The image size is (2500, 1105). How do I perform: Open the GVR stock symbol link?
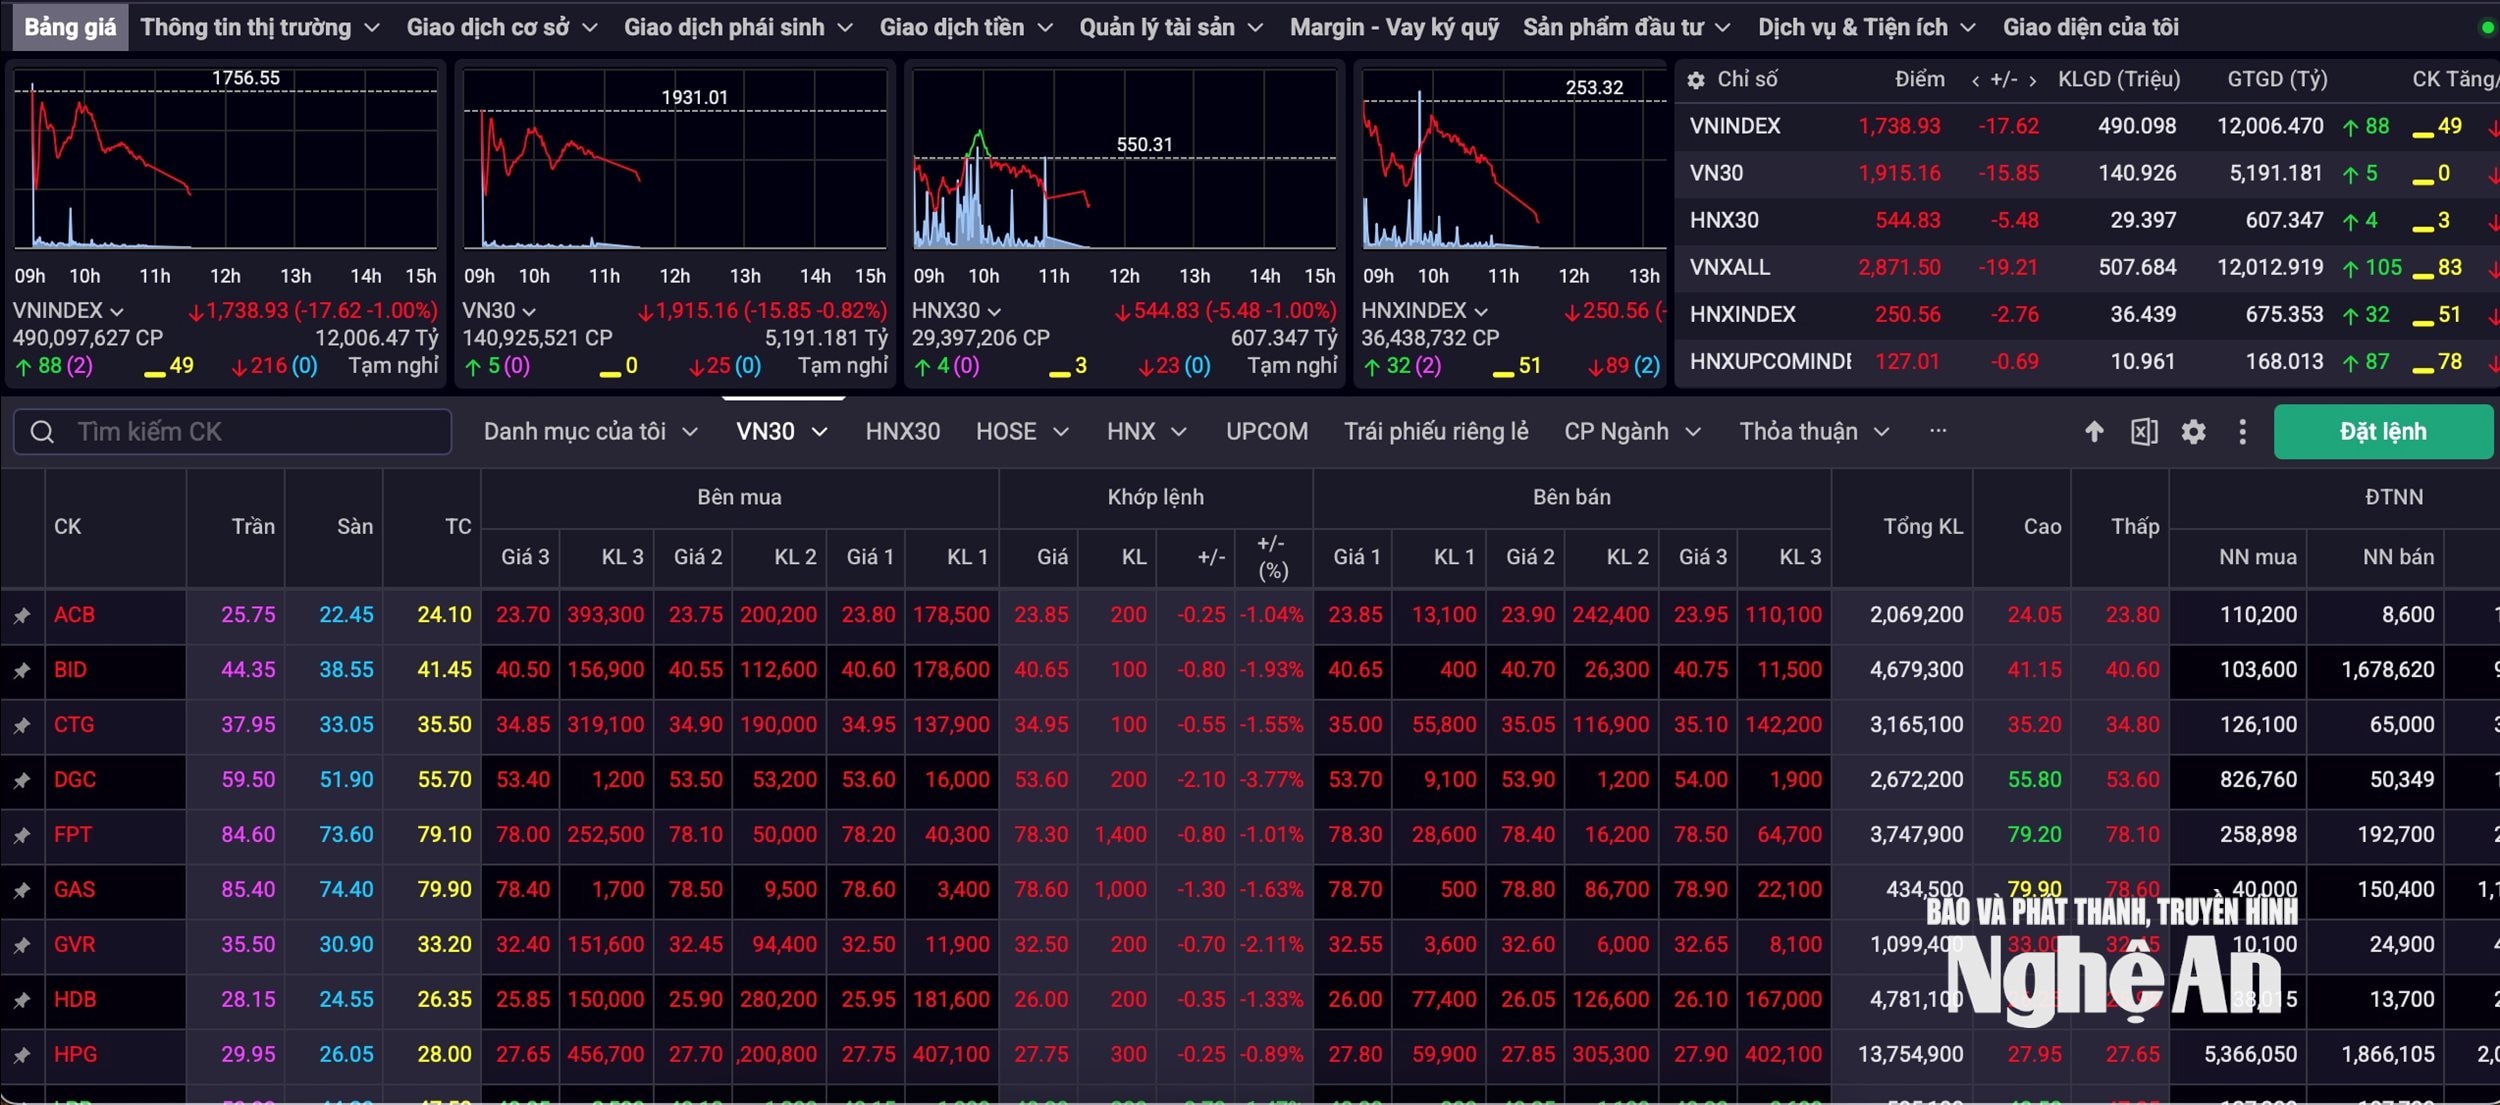74,945
